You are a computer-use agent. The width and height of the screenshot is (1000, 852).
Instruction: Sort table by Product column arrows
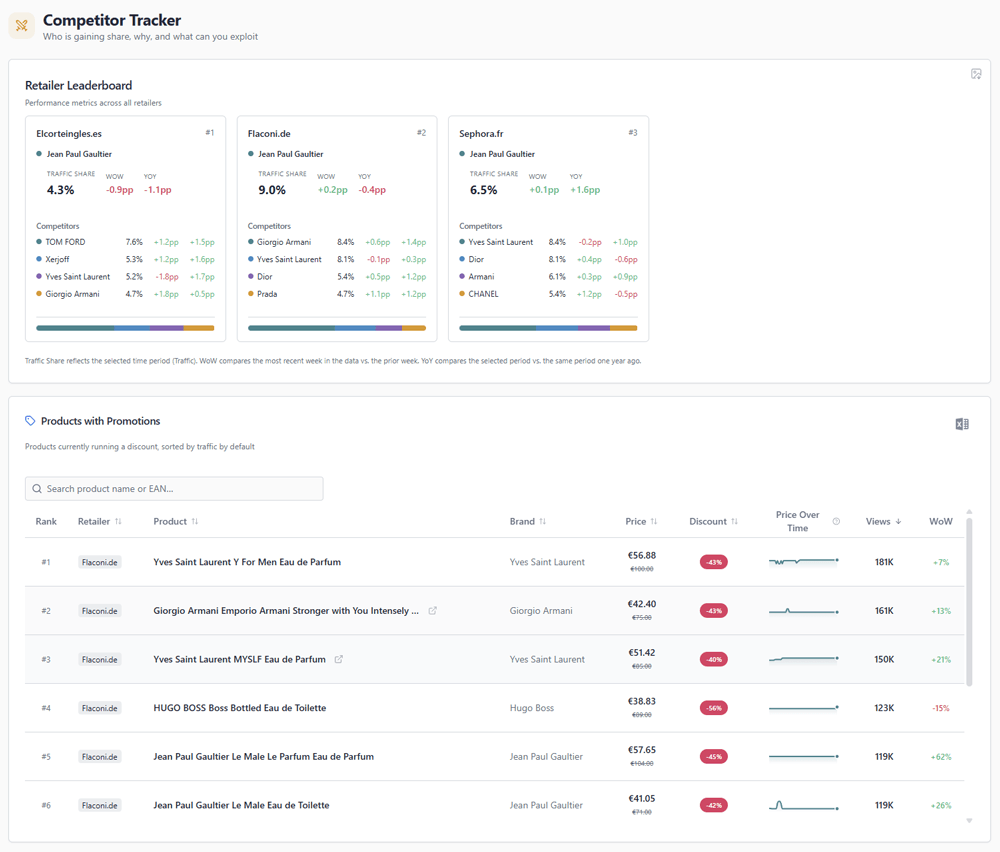pyautogui.click(x=195, y=522)
